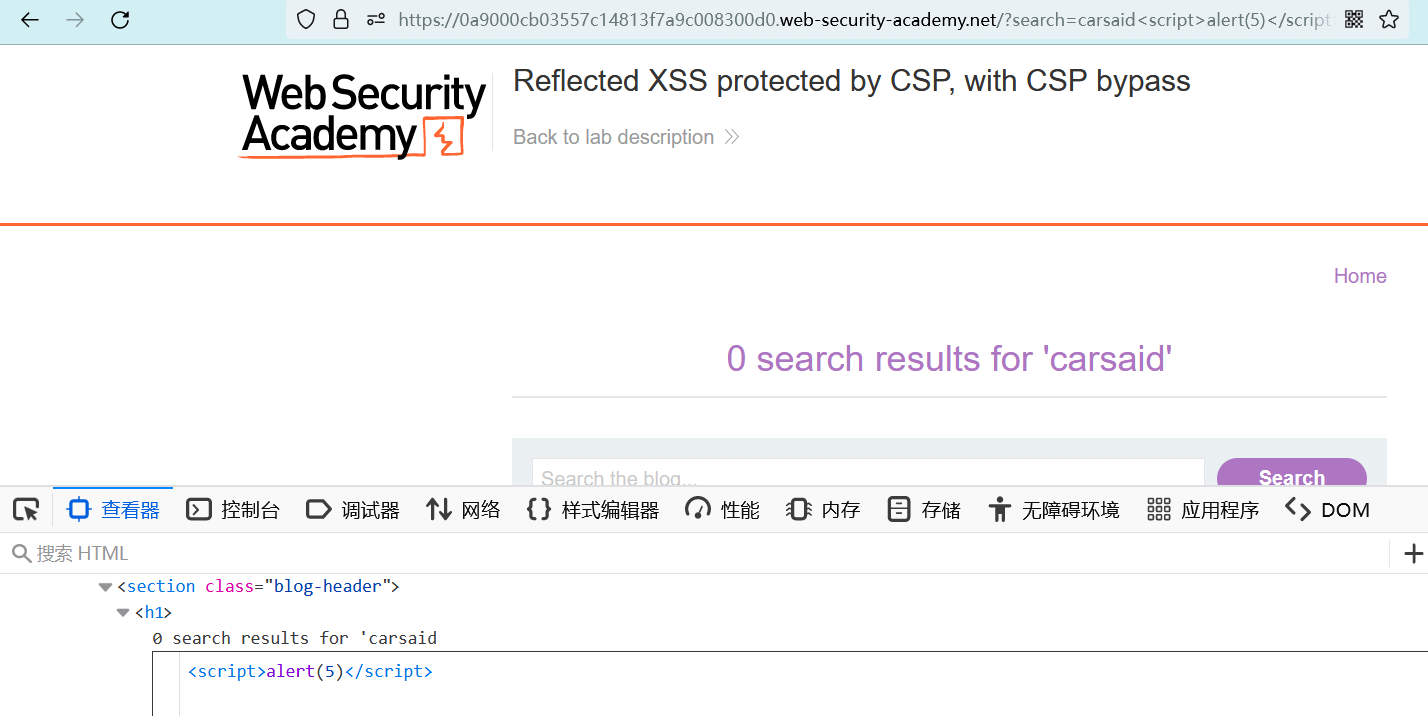Click the site permissions icon beside the padlock
Screen dimensions: 1428x716
pos(375,19)
